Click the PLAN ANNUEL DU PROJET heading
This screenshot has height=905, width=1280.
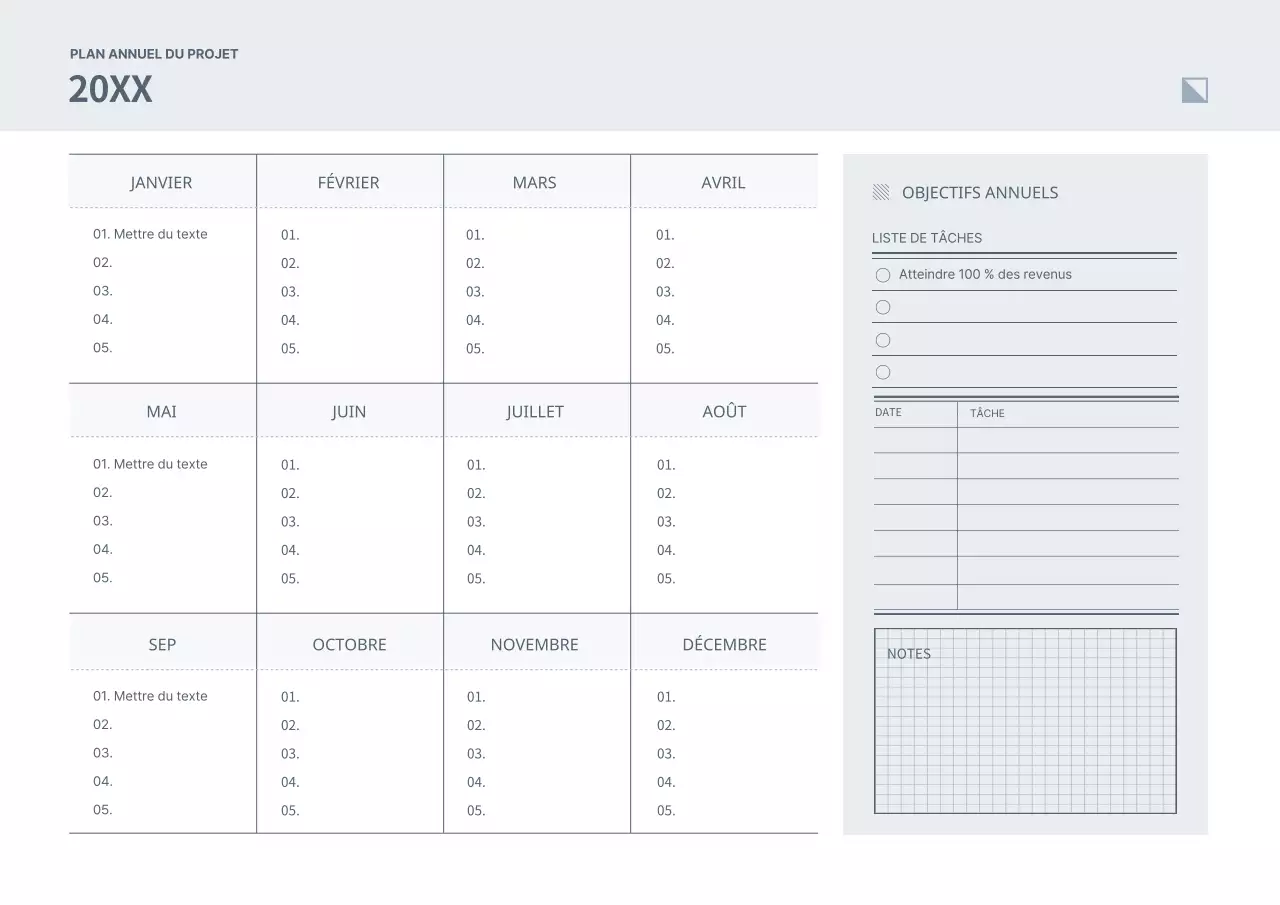pyautogui.click(x=153, y=54)
